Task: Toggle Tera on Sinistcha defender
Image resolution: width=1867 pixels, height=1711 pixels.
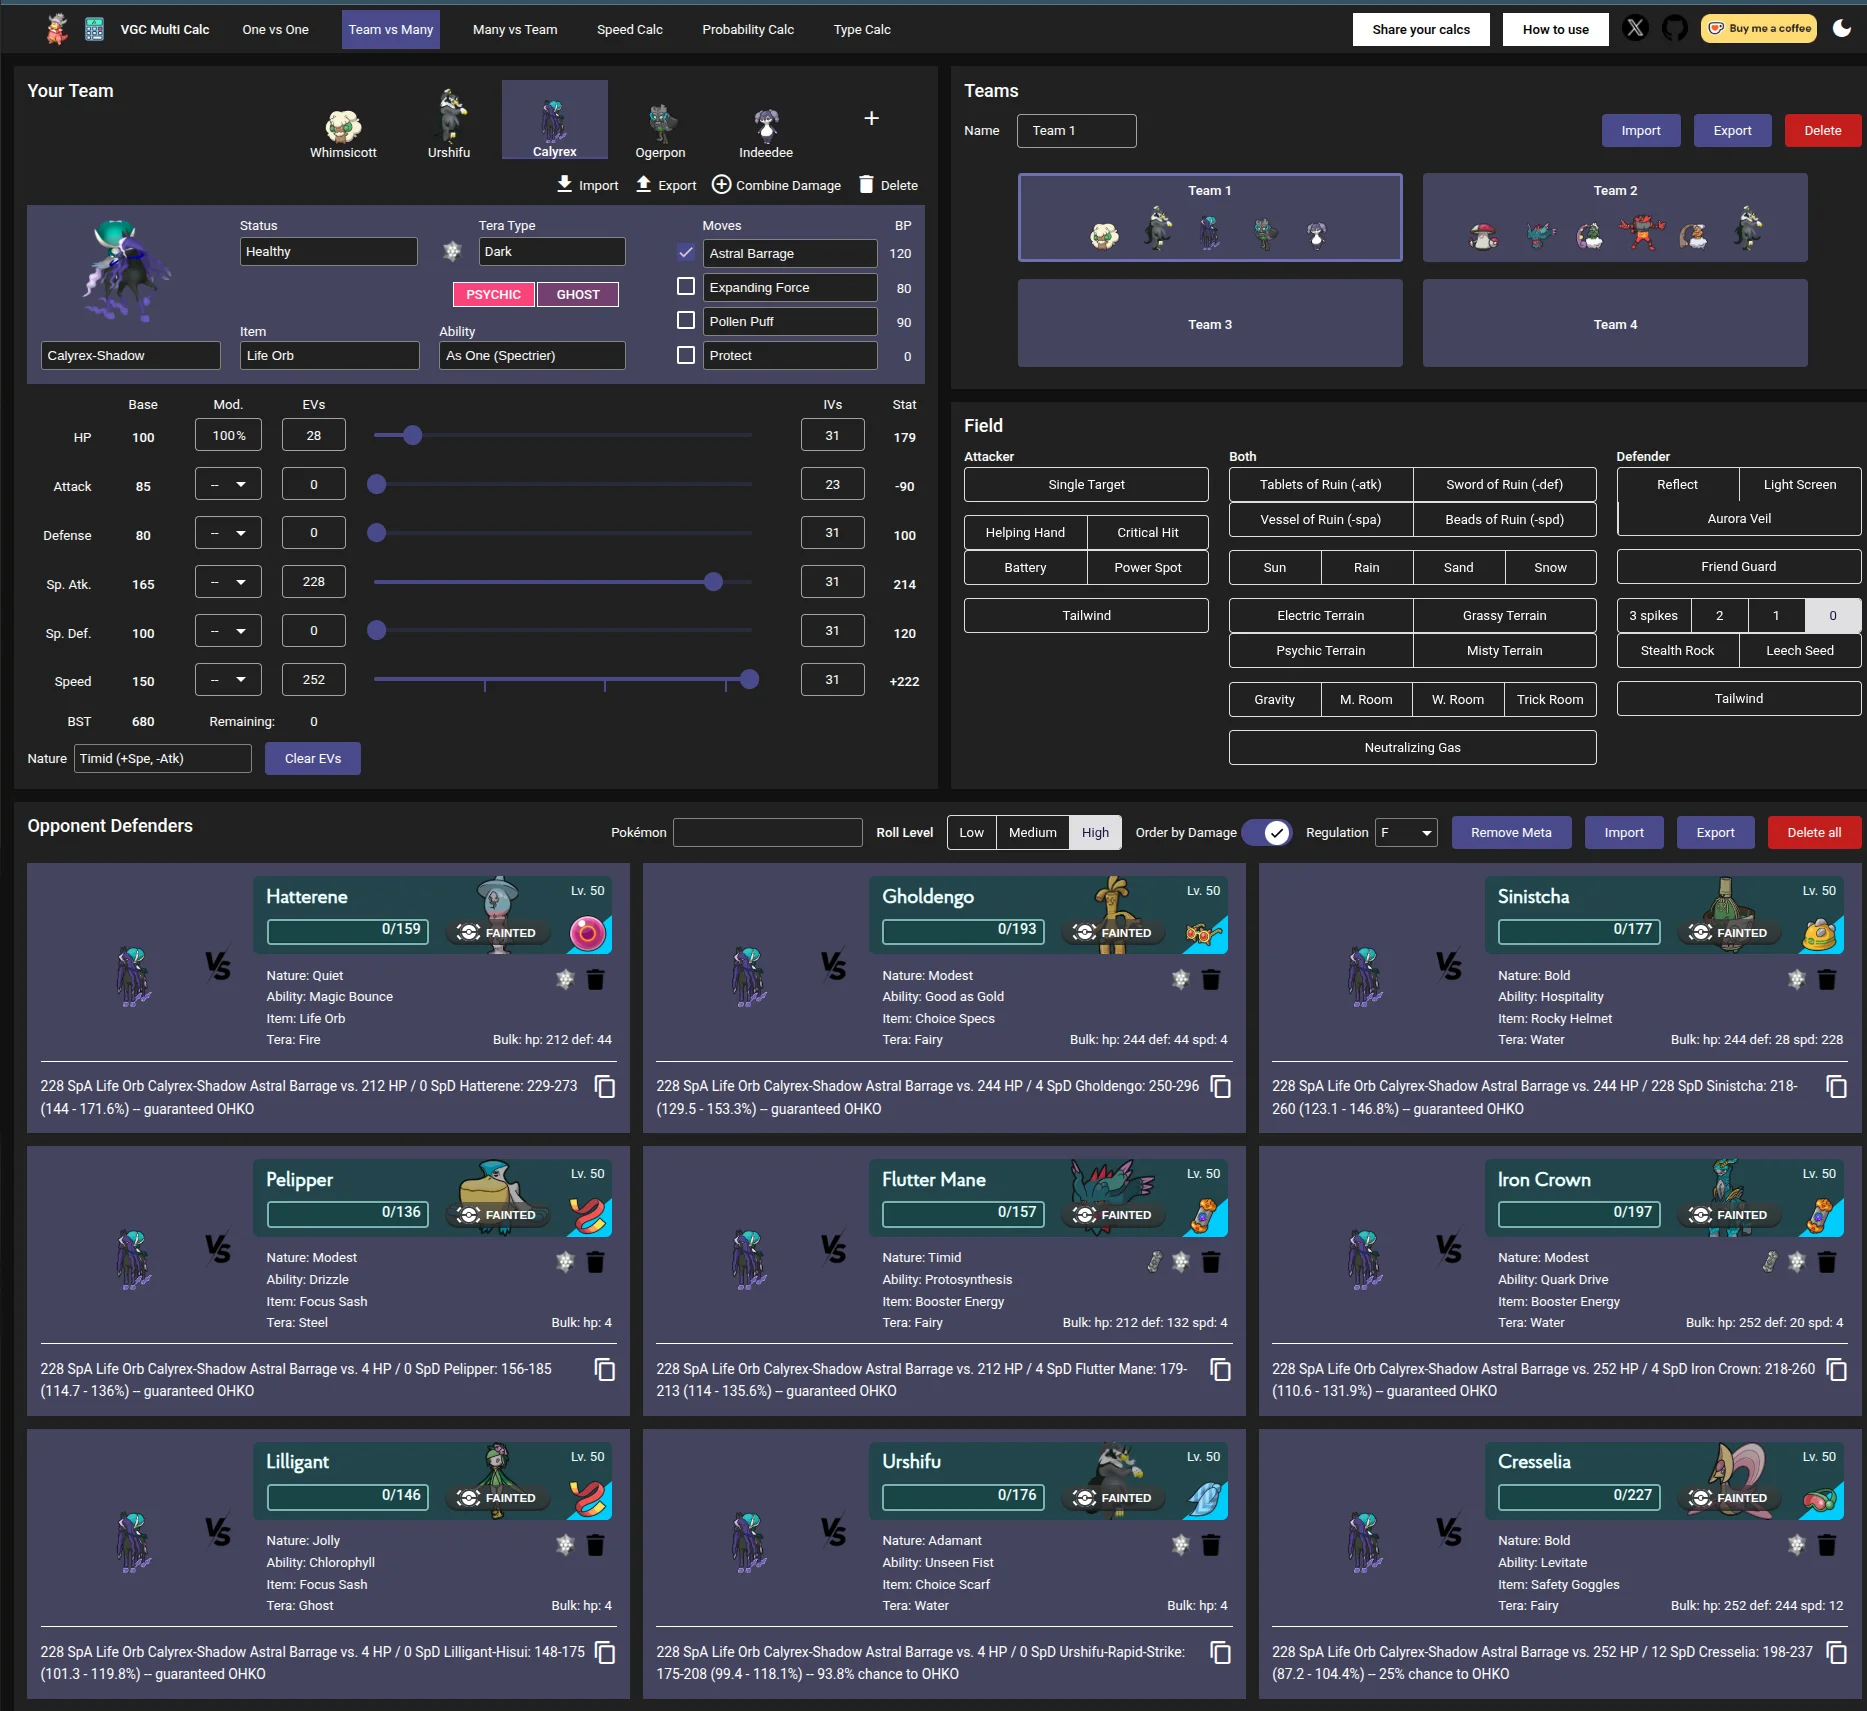Action: 1797,979
